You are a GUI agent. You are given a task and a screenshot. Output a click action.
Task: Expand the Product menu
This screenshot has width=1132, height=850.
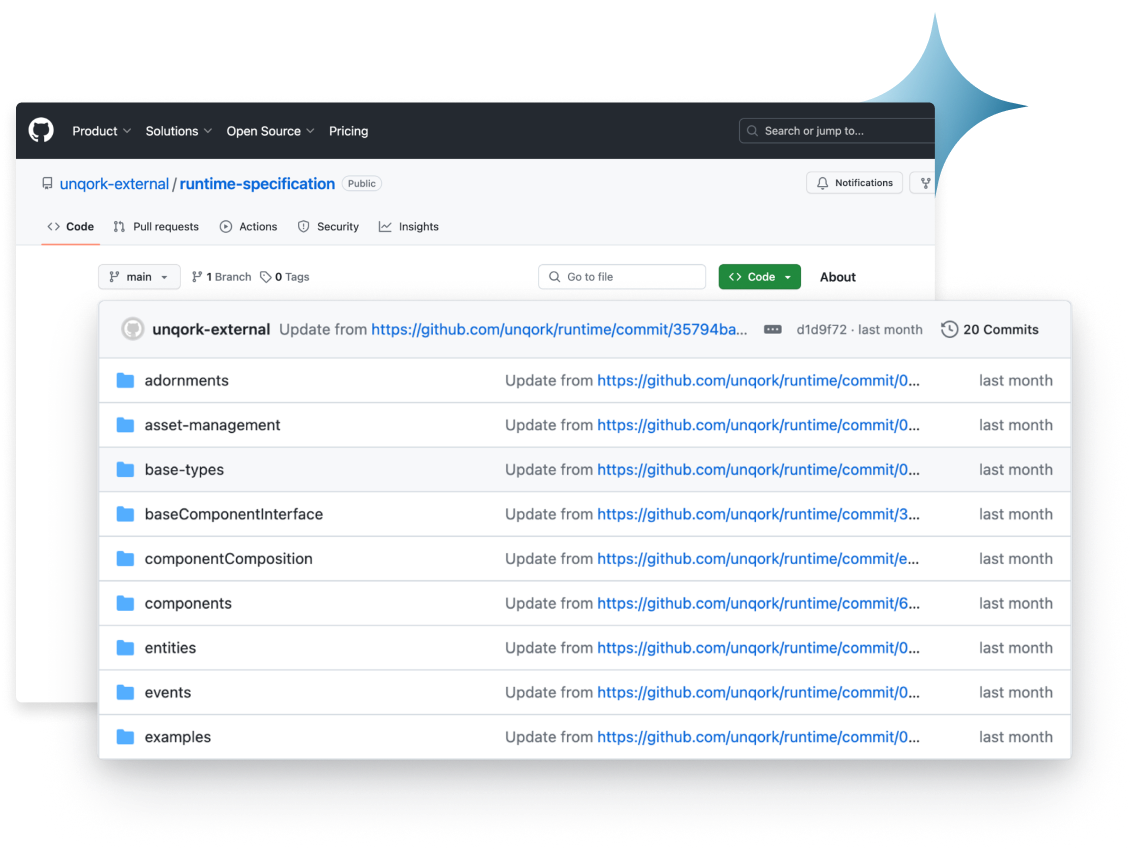pos(102,131)
